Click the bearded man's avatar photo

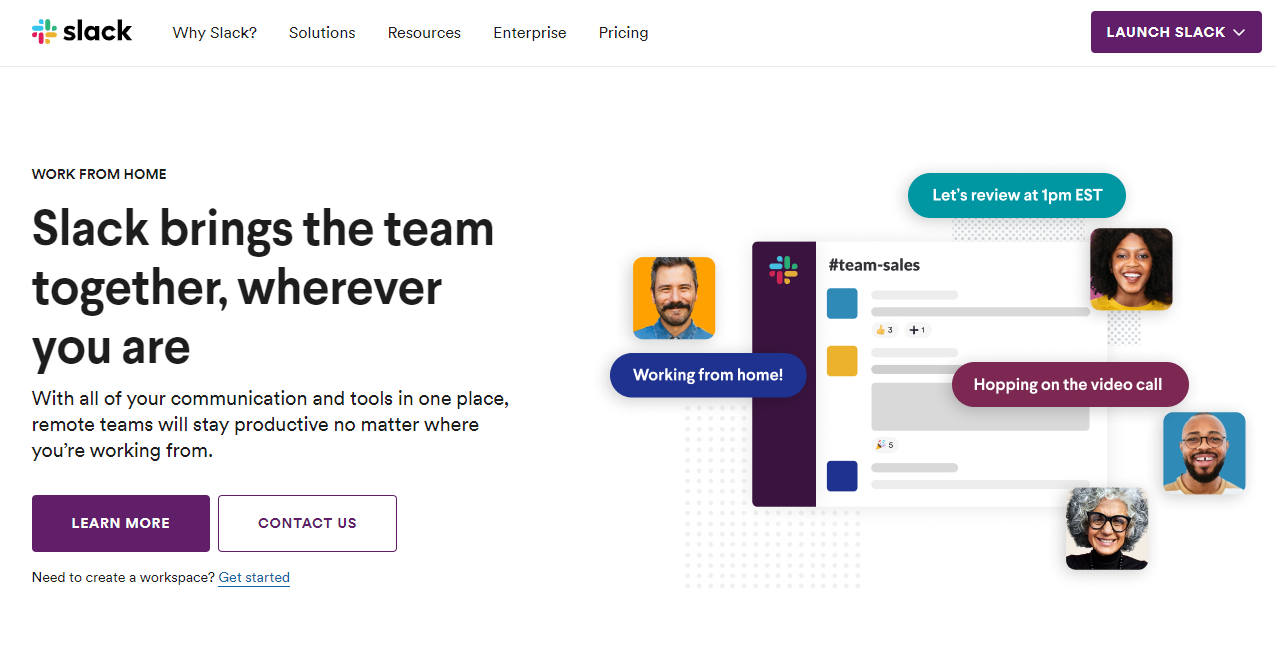coord(674,298)
